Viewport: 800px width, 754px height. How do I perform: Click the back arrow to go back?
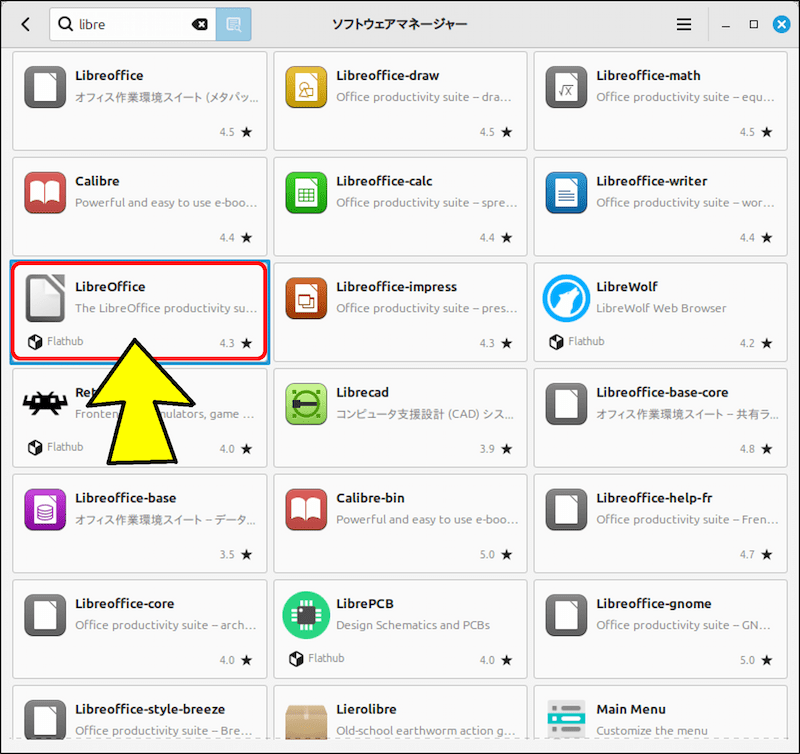24,23
